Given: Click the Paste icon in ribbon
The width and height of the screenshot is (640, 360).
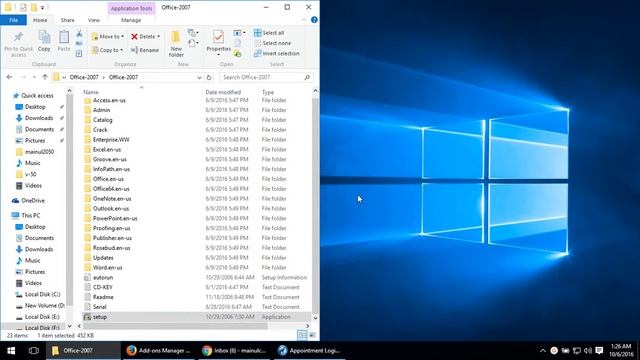Looking at the screenshot, I should (64, 37).
